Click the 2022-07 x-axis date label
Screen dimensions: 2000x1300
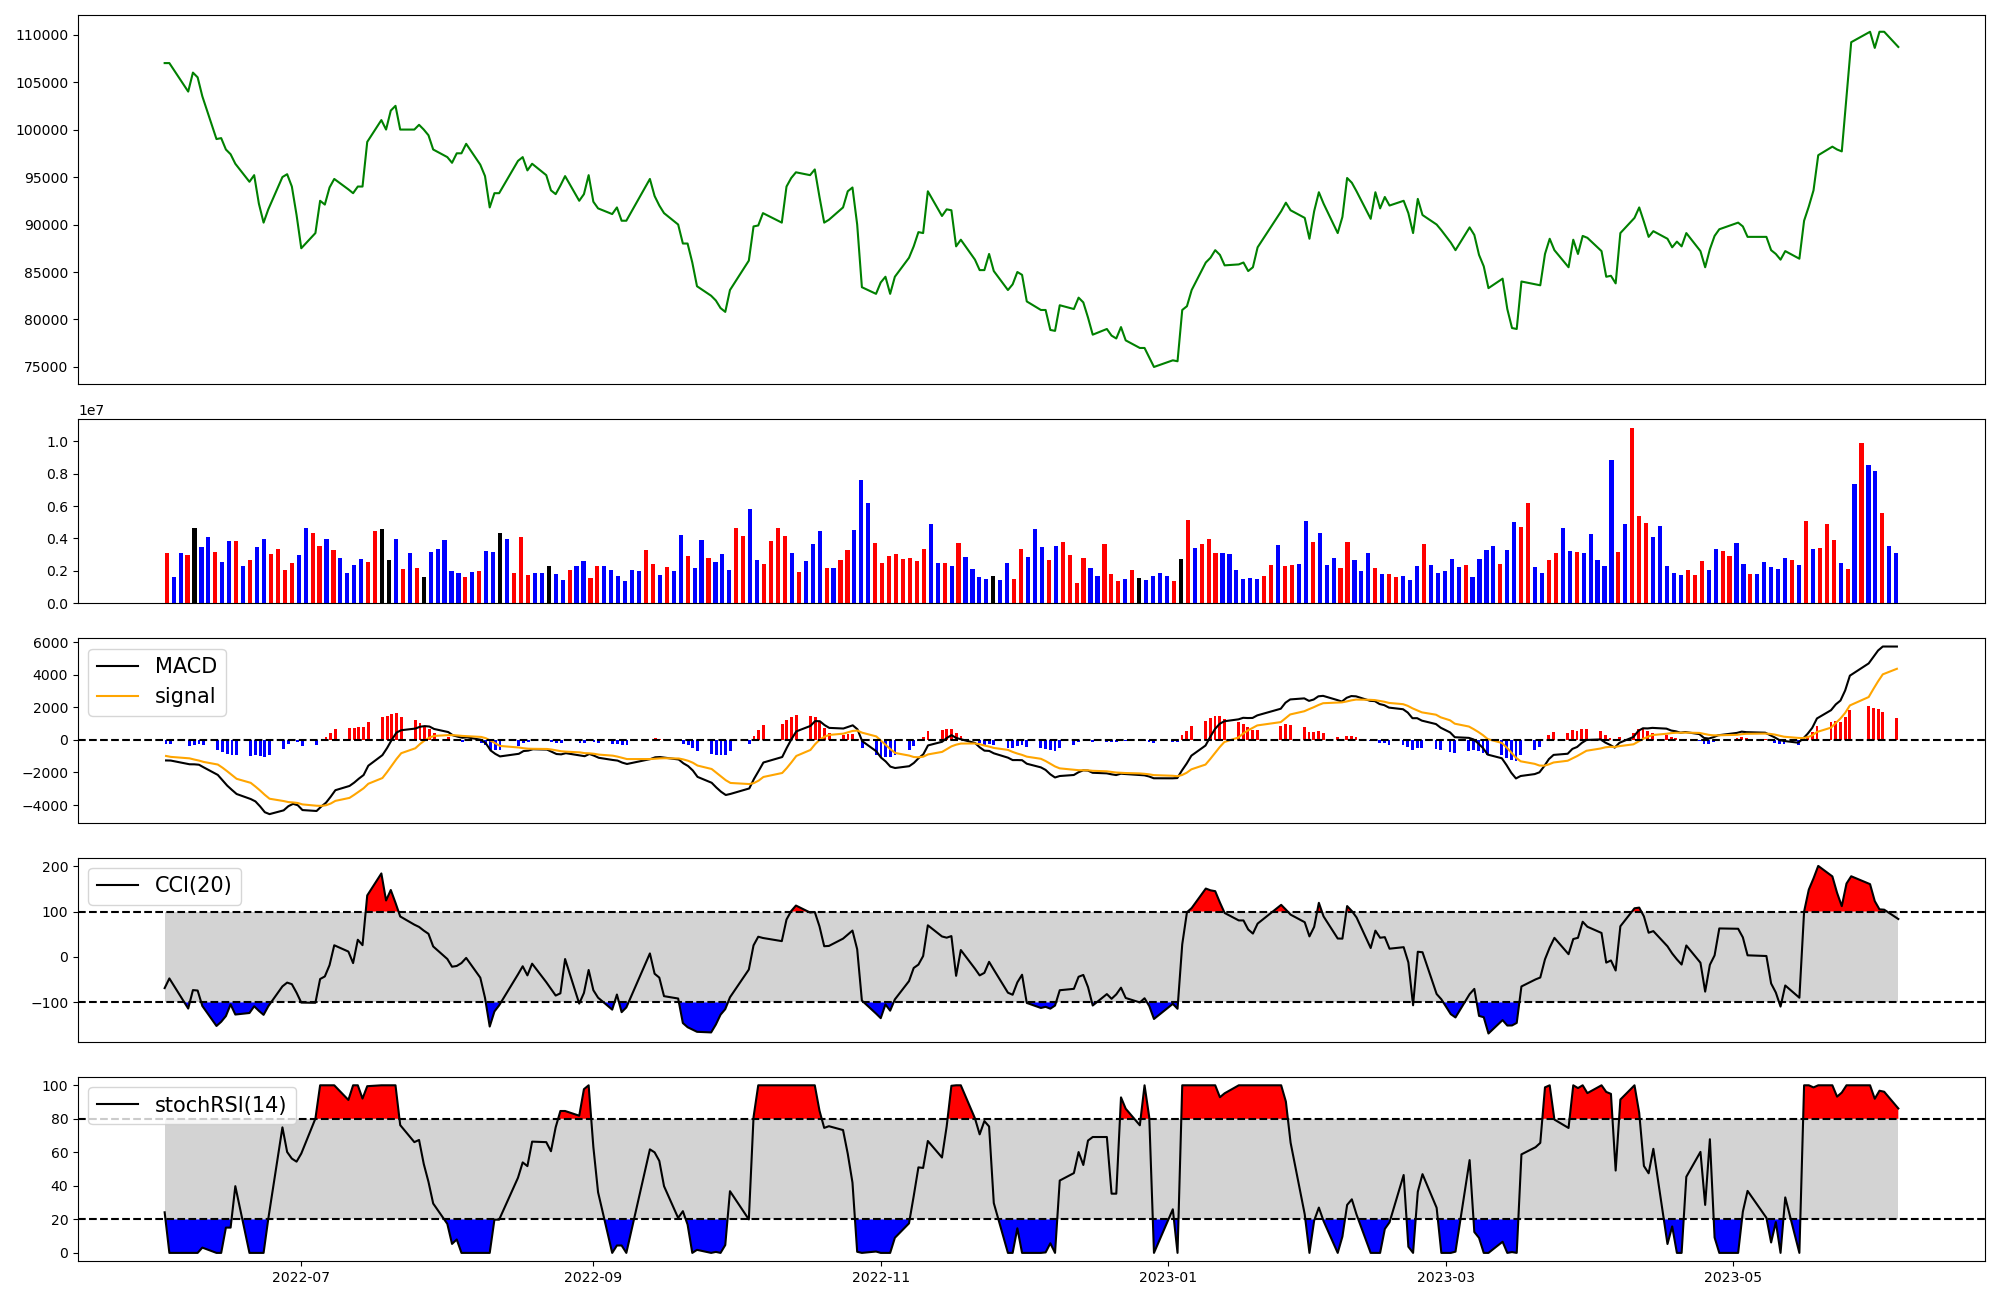301,1277
